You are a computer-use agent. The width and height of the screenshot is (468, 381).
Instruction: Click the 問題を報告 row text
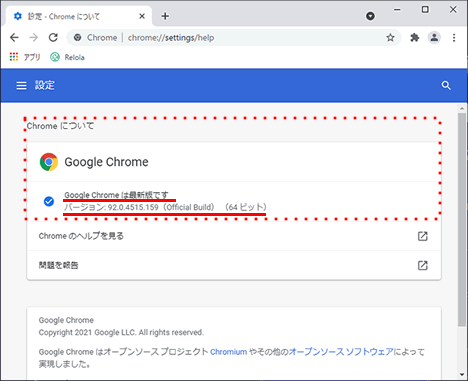pos(59,265)
